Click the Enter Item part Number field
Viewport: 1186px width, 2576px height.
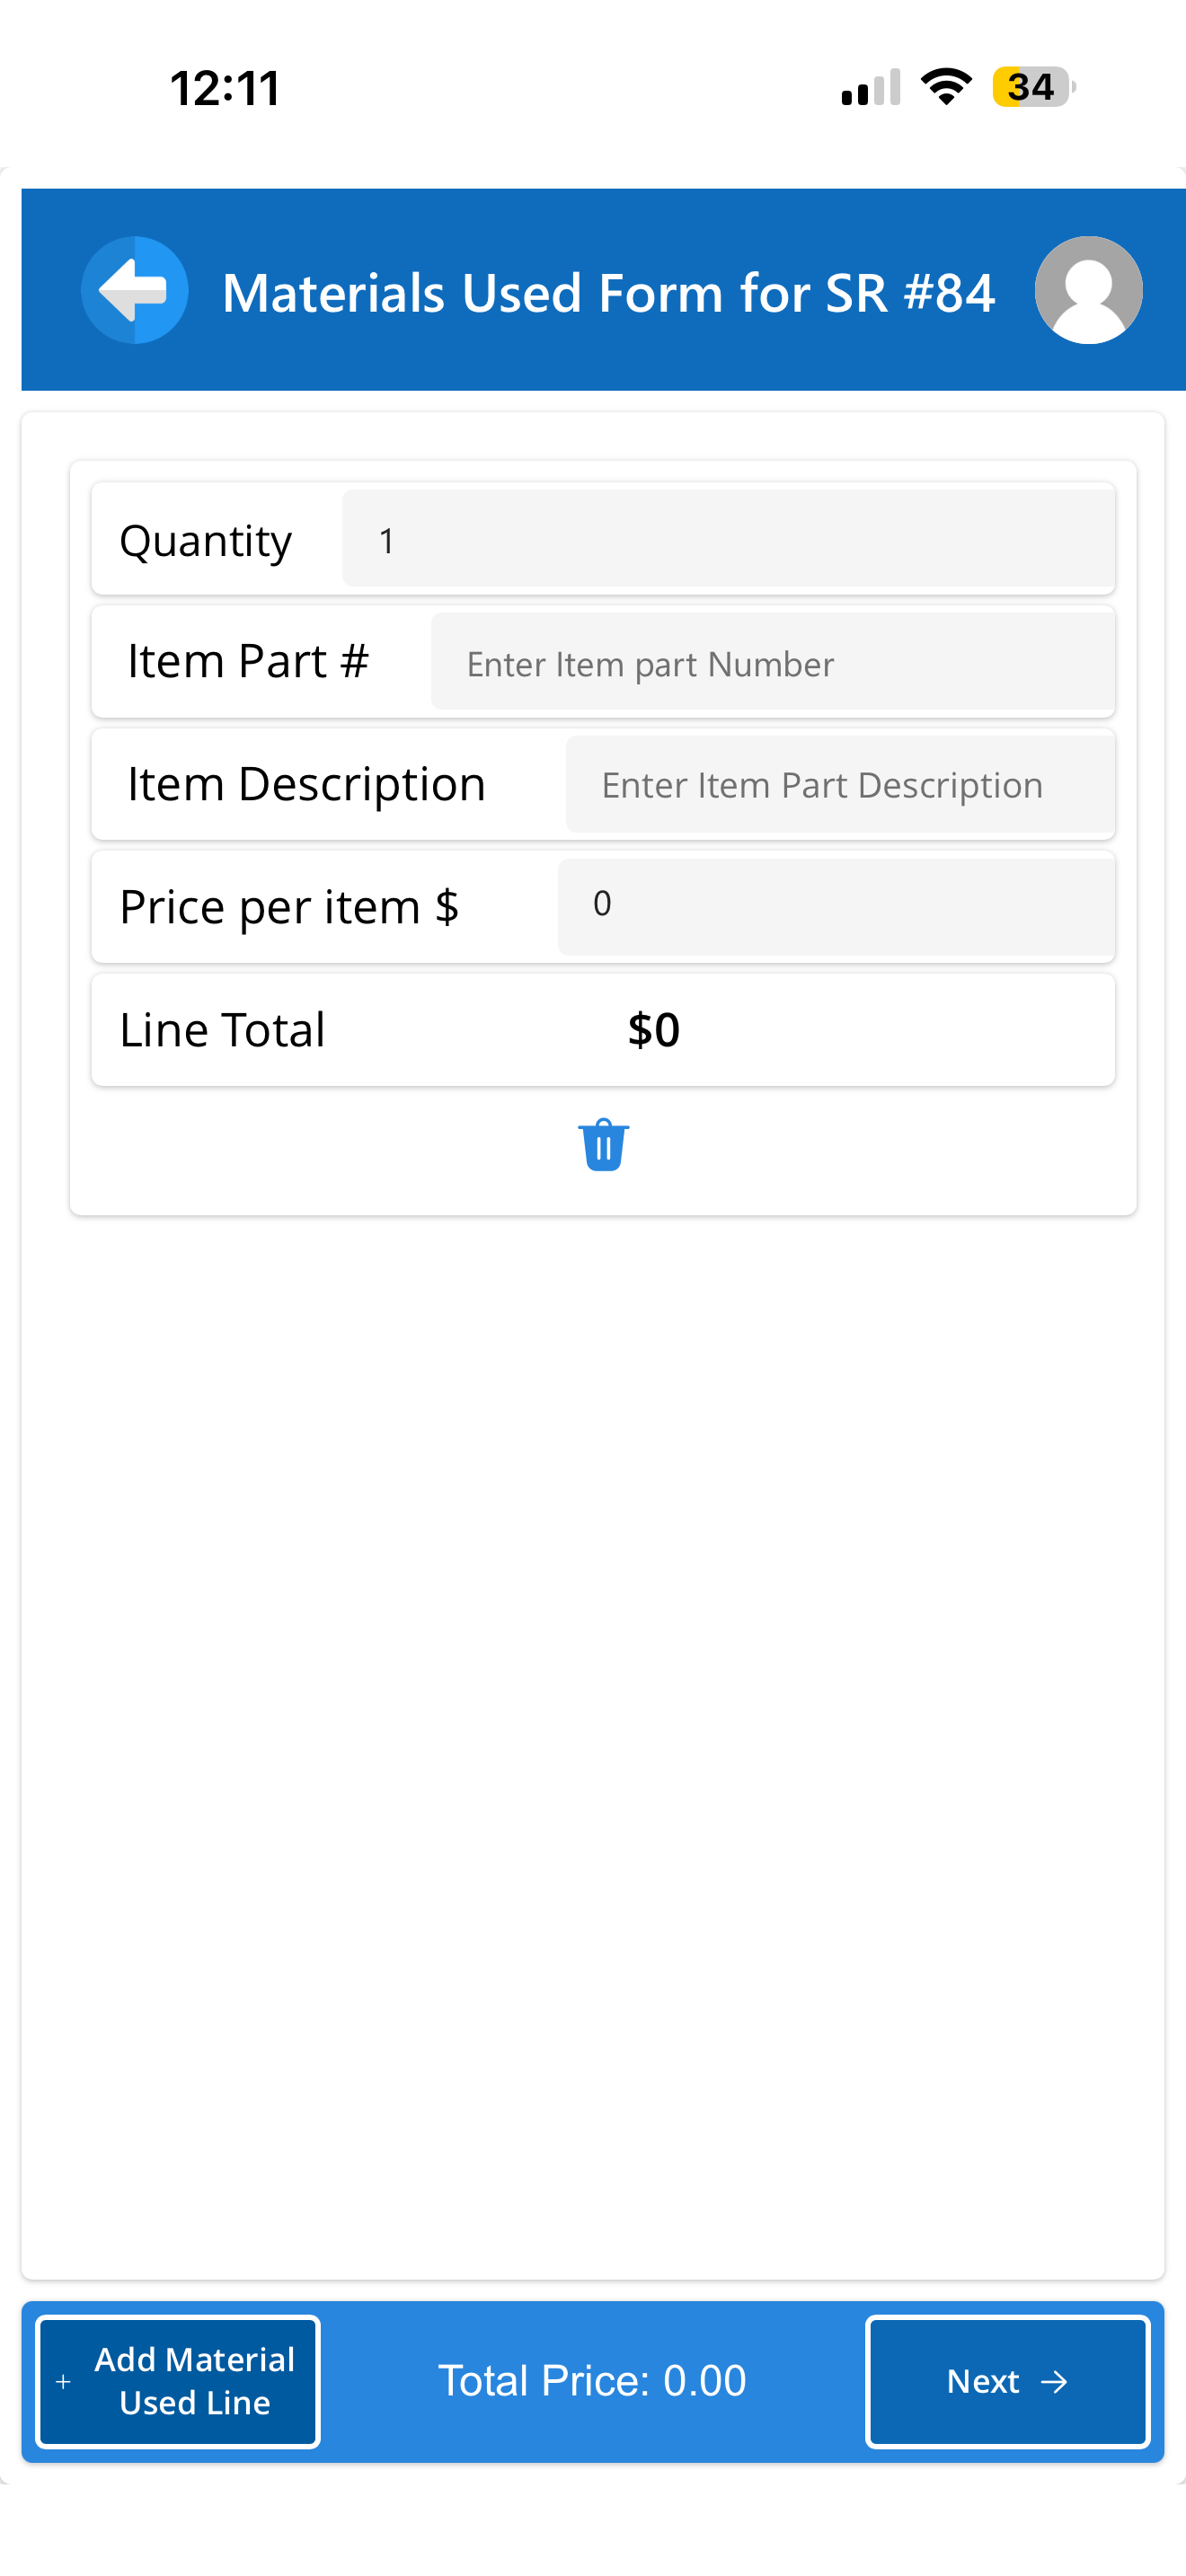[x=771, y=663]
